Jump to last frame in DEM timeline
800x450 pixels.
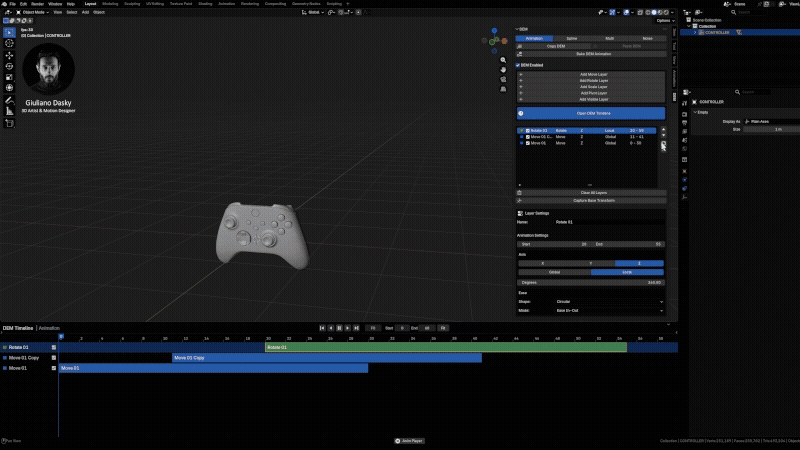tap(357, 328)
